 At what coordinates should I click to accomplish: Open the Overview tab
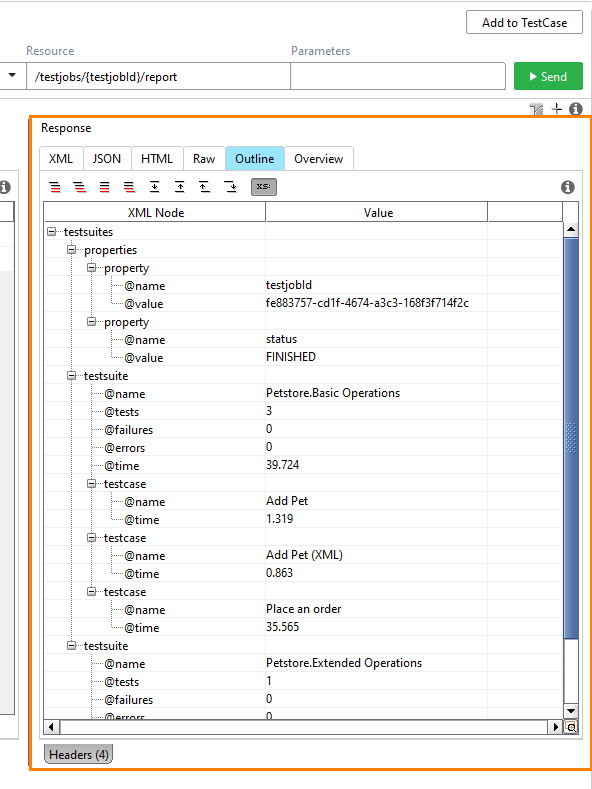(319, 159)
